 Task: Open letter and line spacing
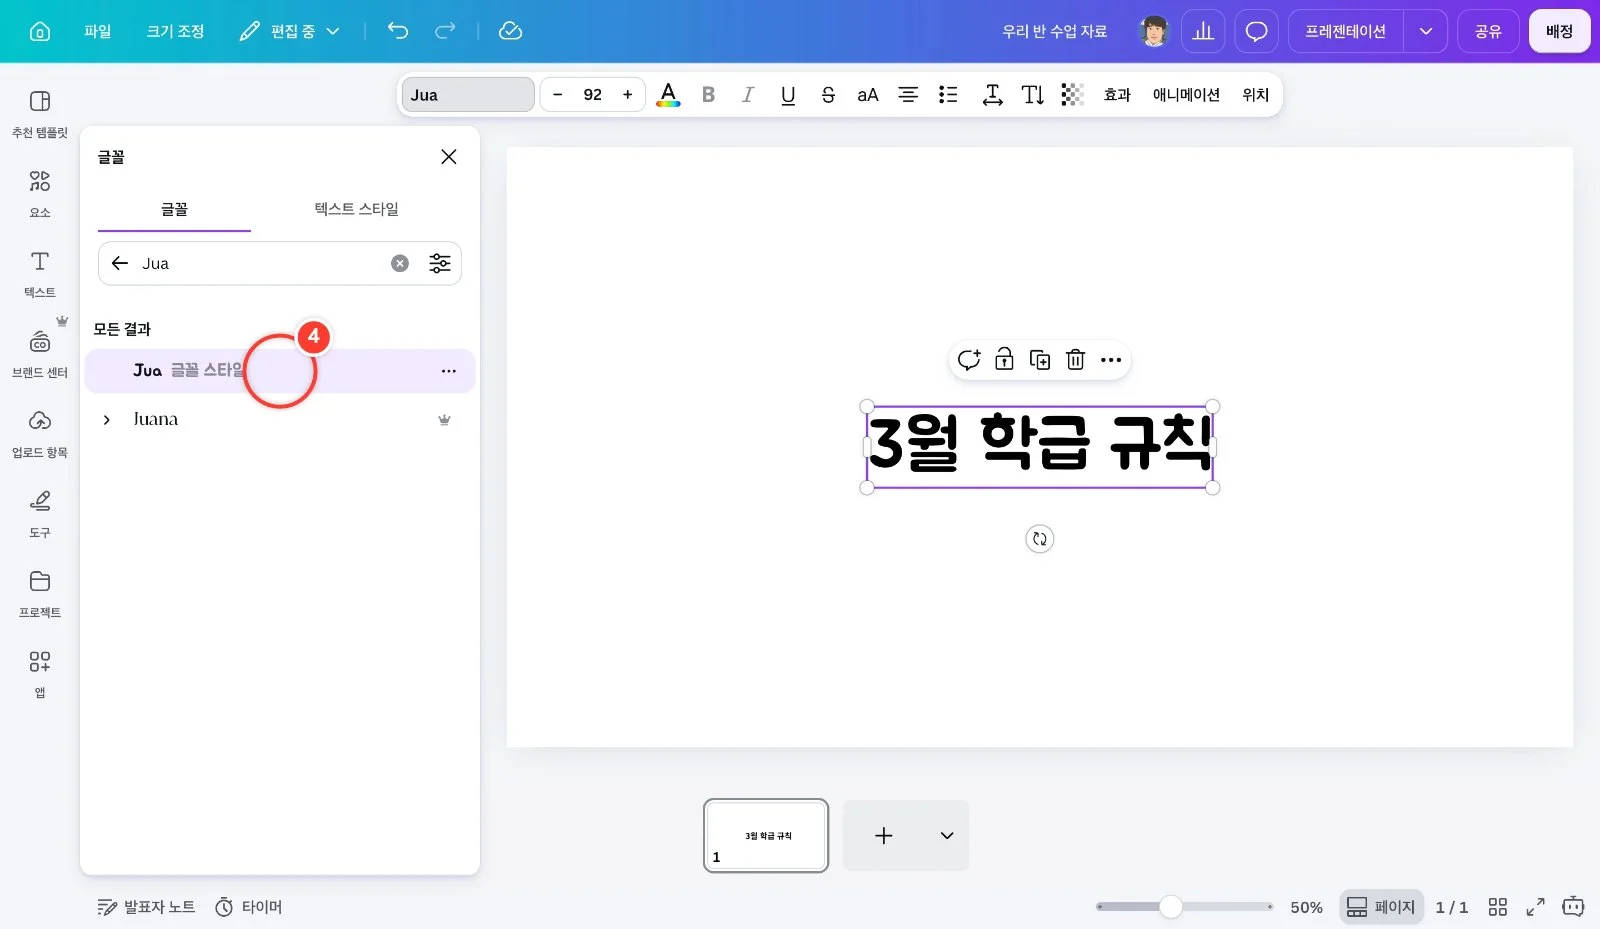992,95
